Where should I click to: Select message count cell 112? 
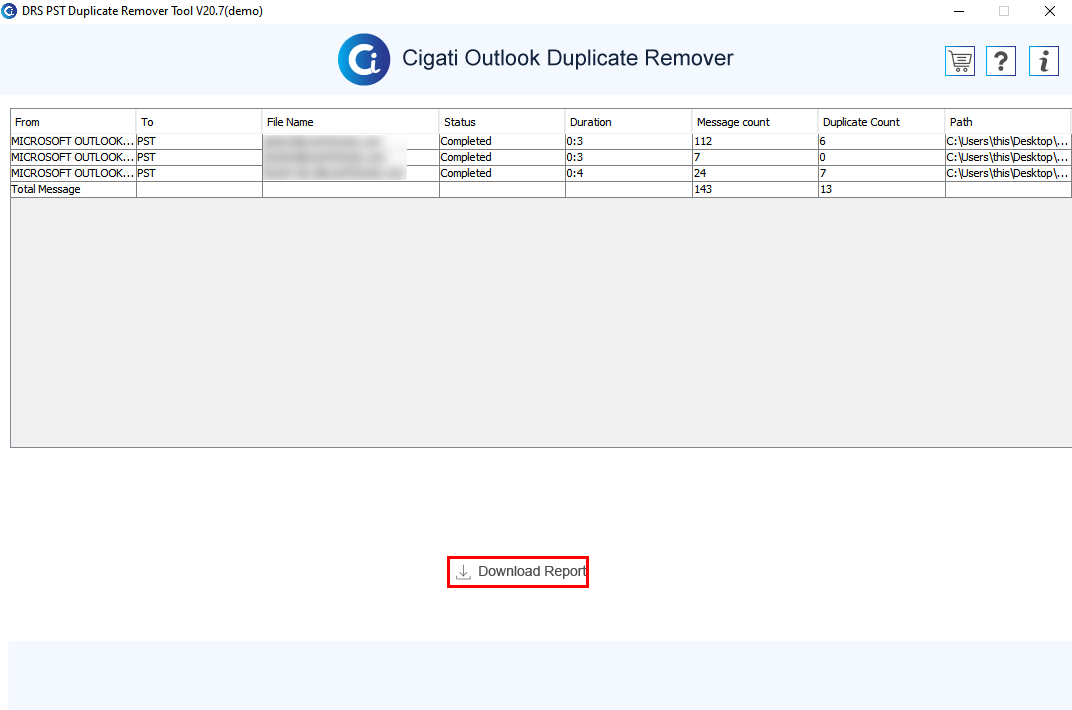755,141
